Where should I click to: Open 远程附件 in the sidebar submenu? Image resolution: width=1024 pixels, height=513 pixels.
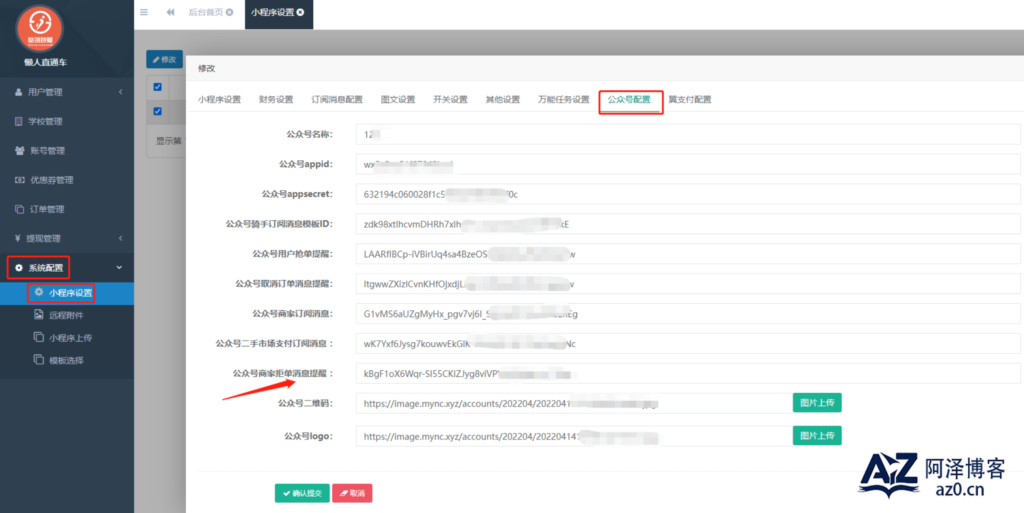point(67,315)
